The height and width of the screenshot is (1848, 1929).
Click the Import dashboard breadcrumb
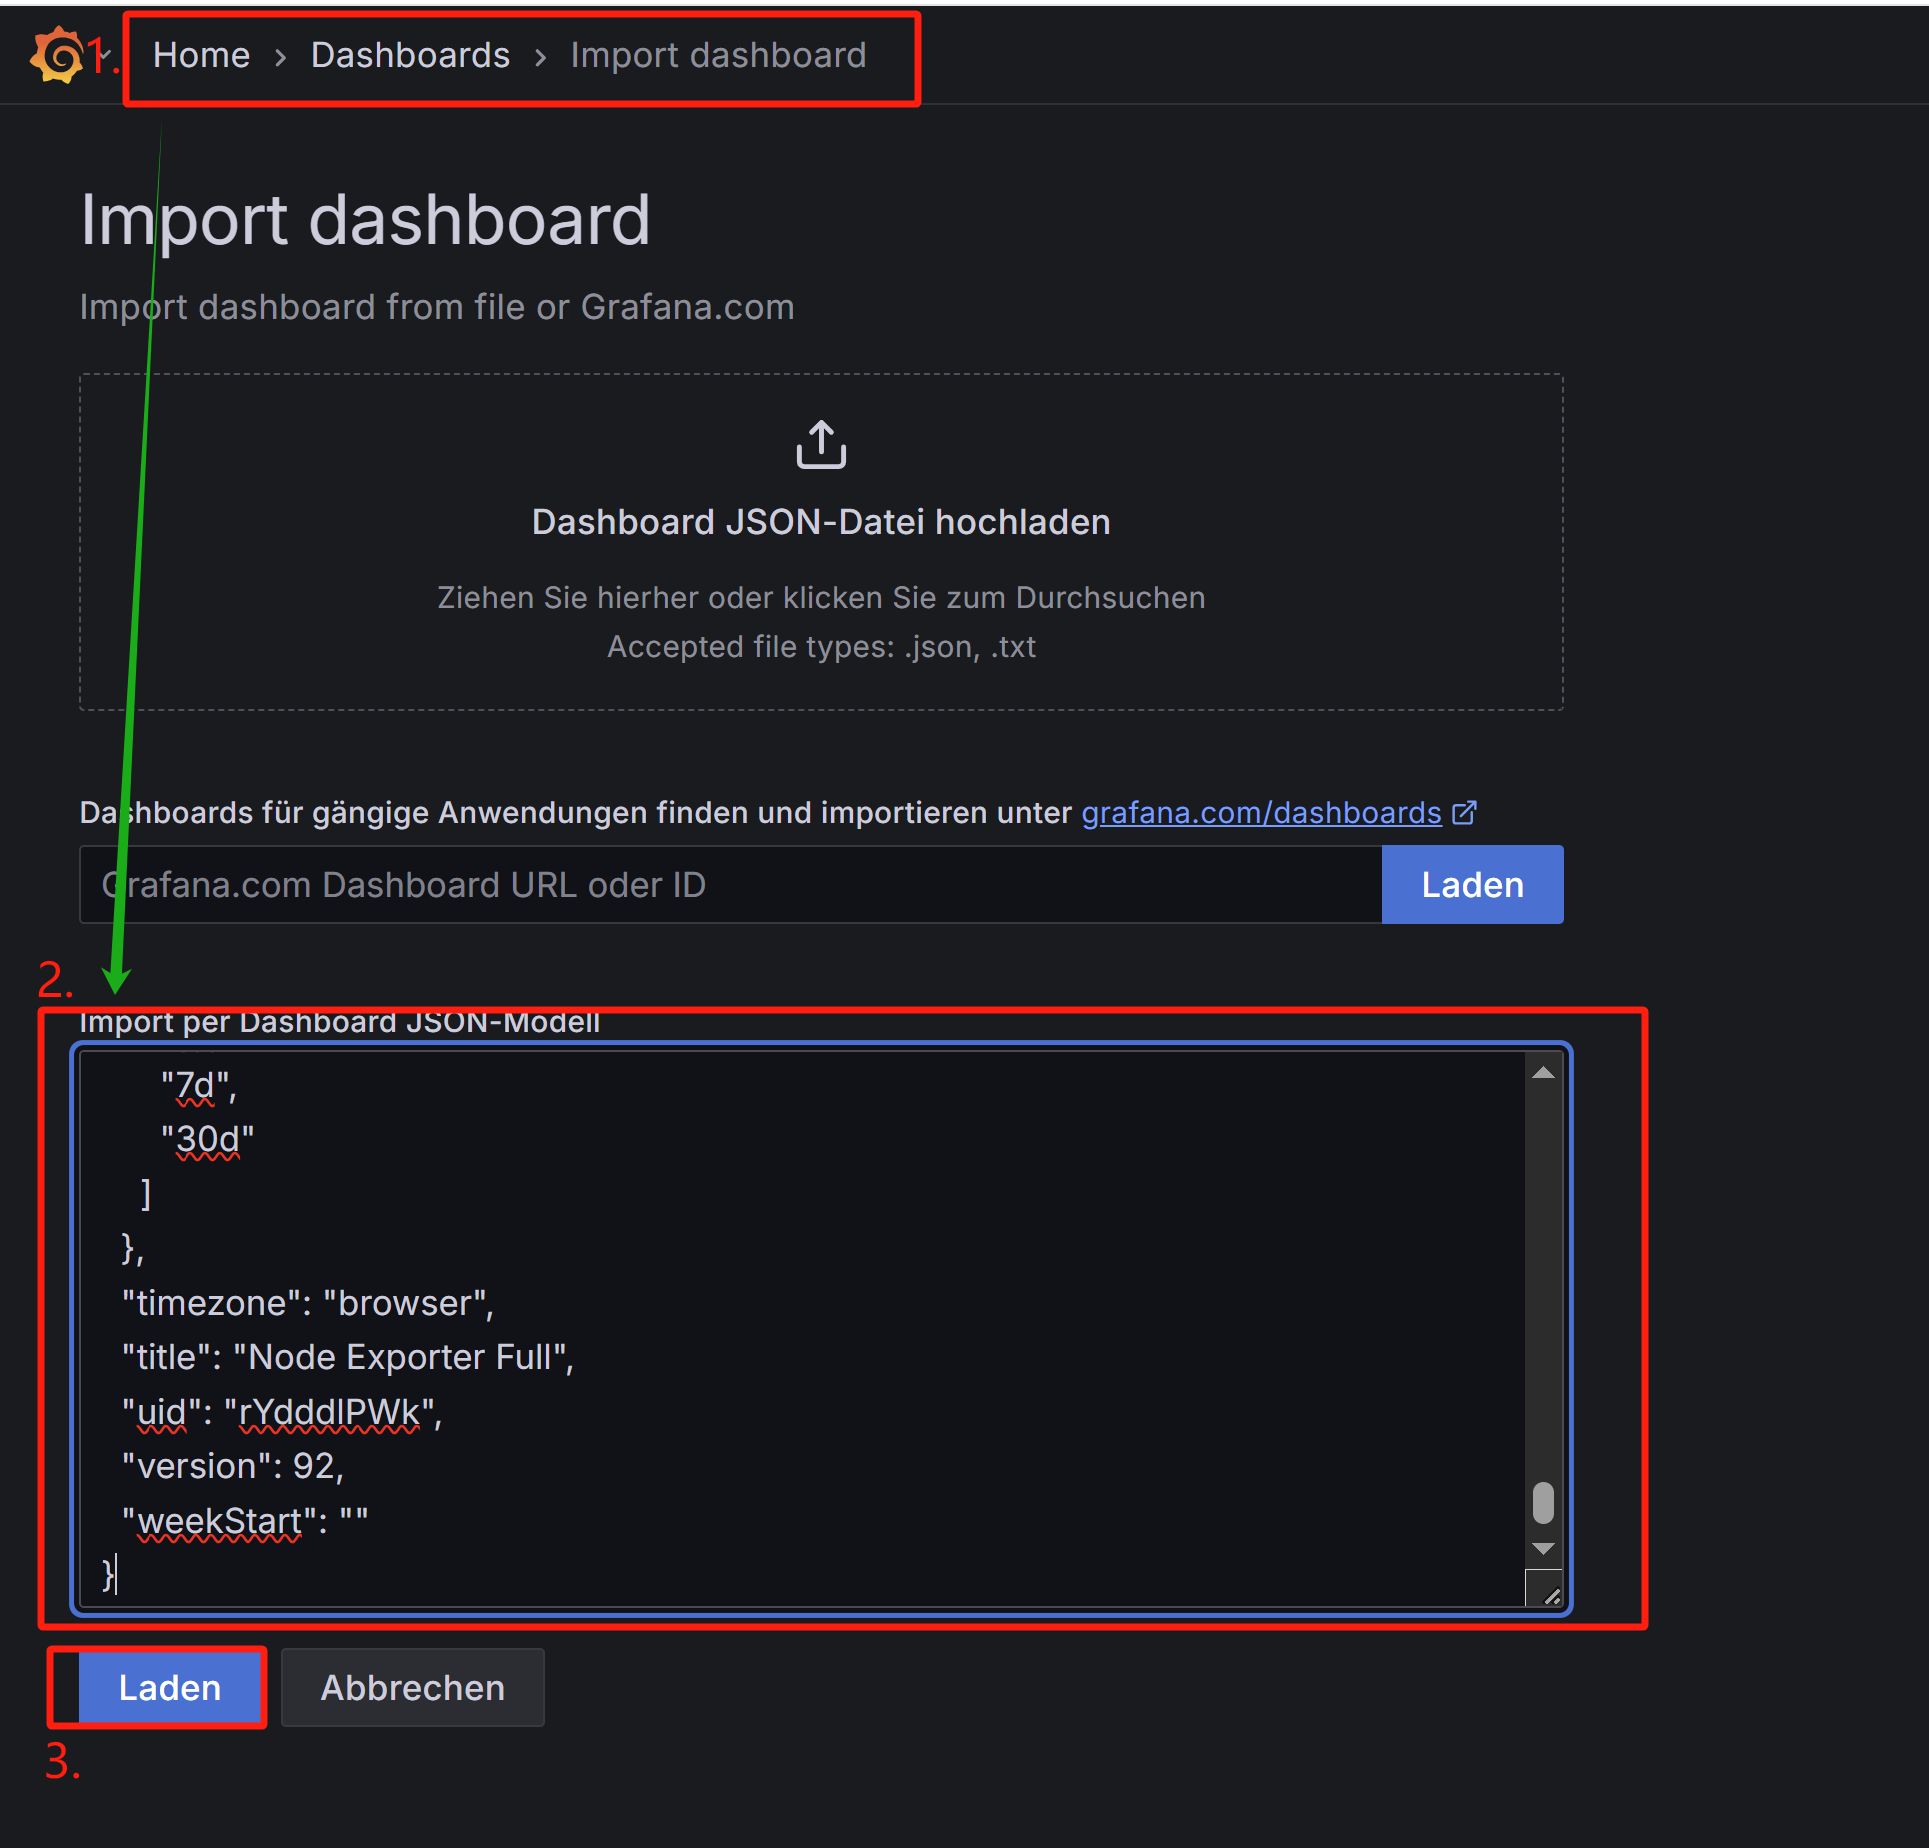point(717,55)
